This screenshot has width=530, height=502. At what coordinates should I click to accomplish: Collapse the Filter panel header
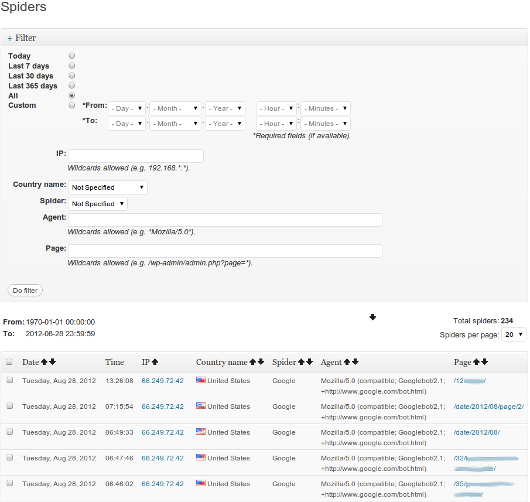(x=22, y=38)
